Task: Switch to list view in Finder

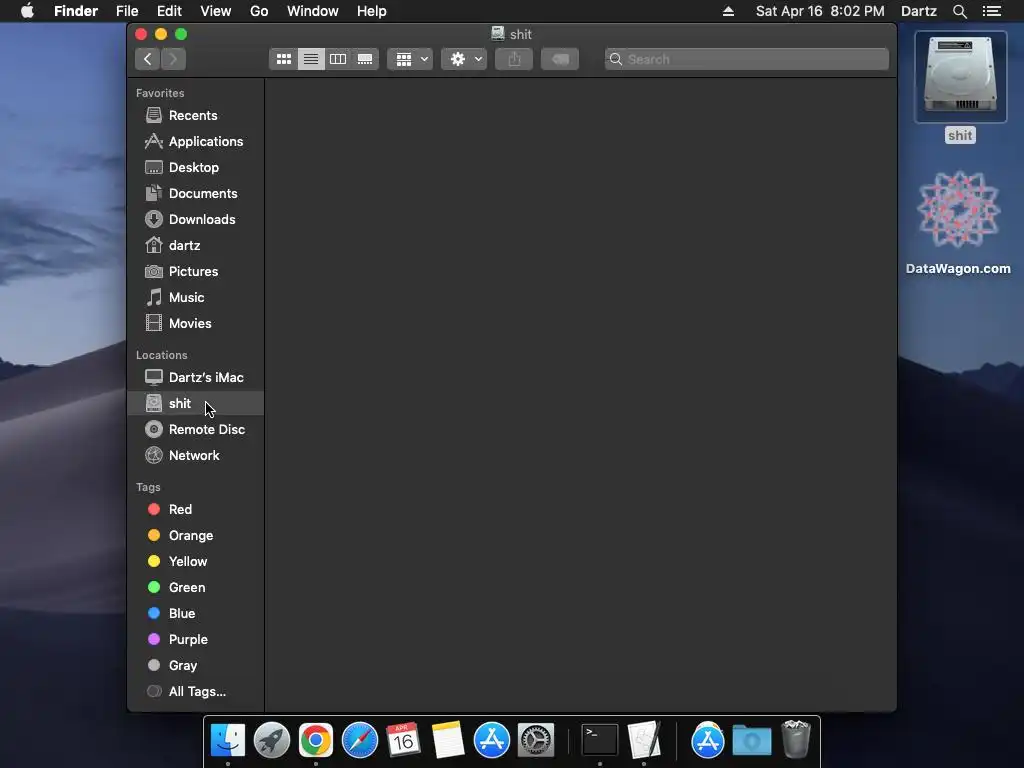Action: (311, 59)
